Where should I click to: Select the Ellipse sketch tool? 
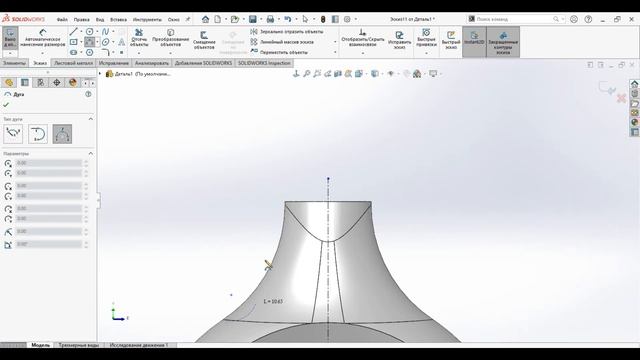click(105, 42)
